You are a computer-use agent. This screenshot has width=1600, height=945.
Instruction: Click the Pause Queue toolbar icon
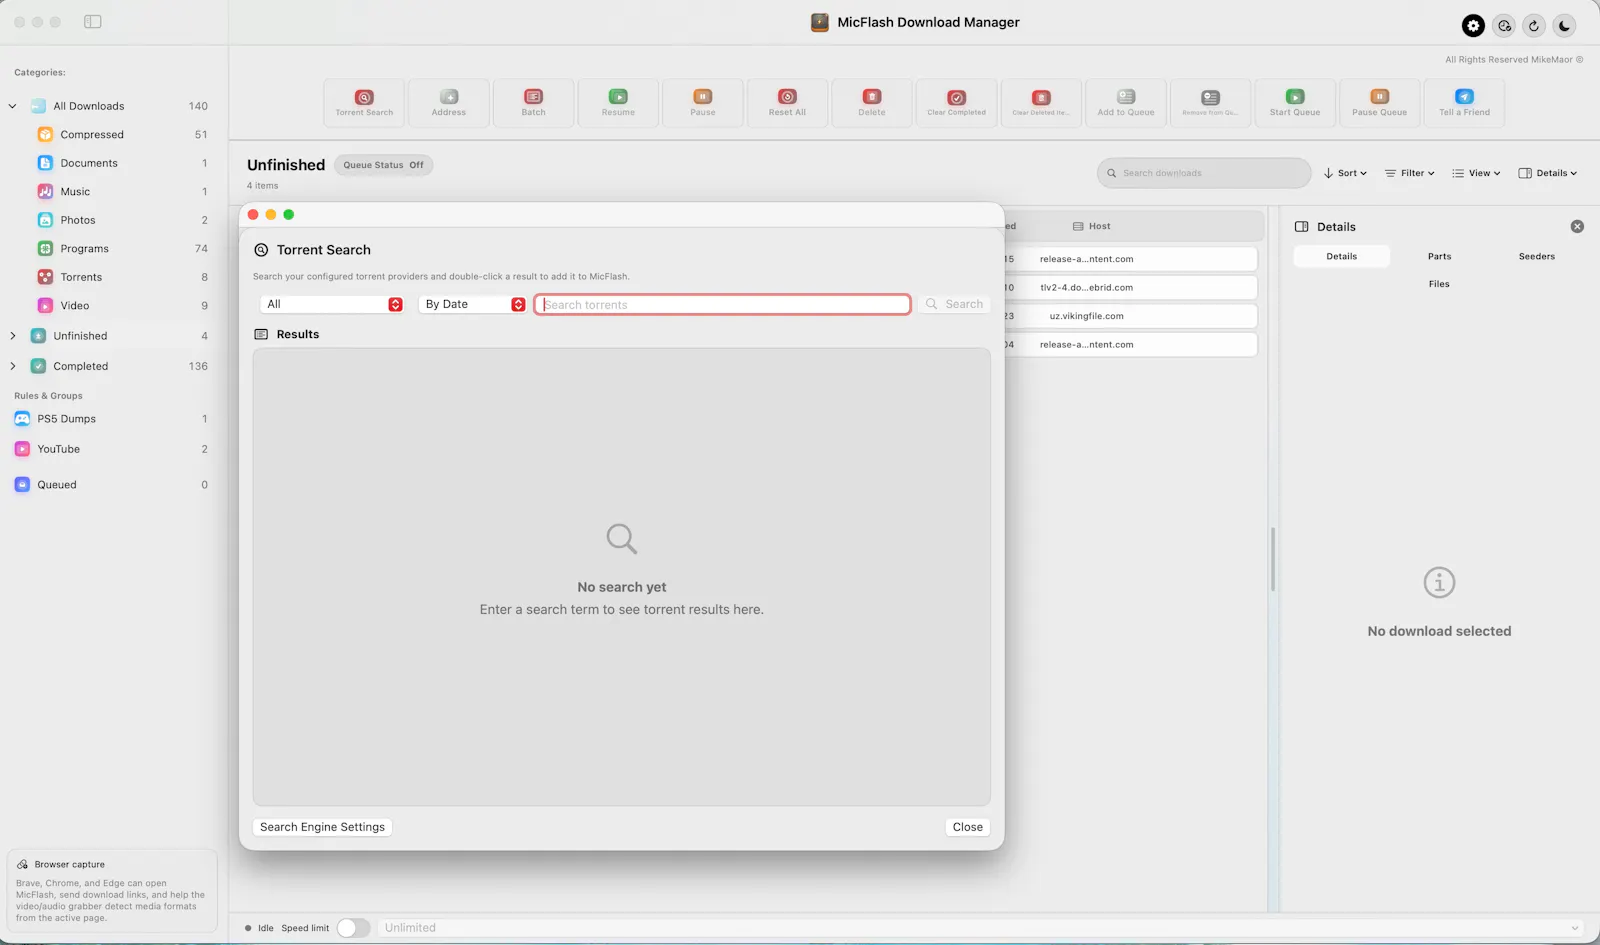pyautogui.click(x=1379, y=103)
